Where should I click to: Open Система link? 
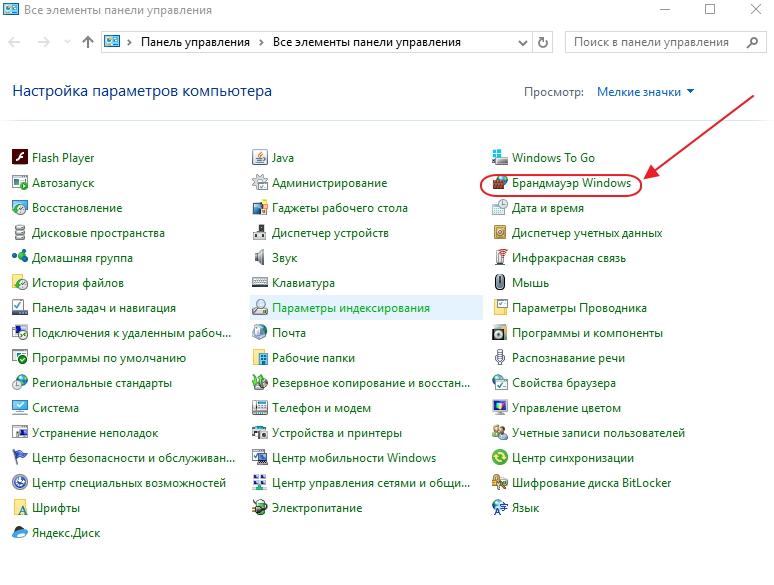pos(55,408)
